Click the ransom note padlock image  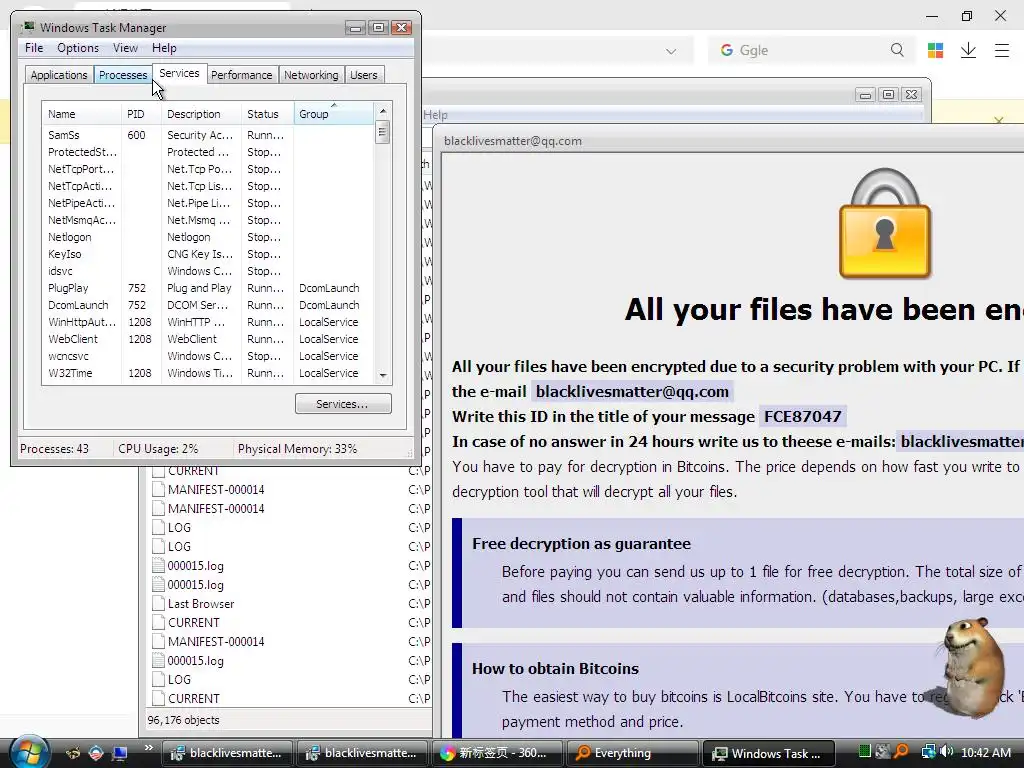[x=885, y=223]
